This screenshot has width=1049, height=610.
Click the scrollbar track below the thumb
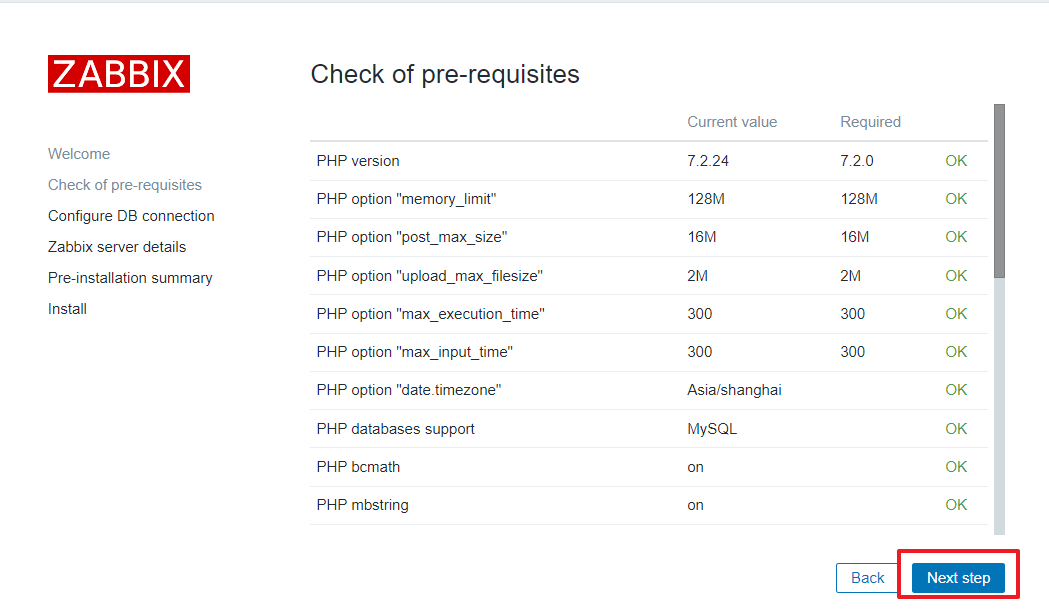[999, 400]
